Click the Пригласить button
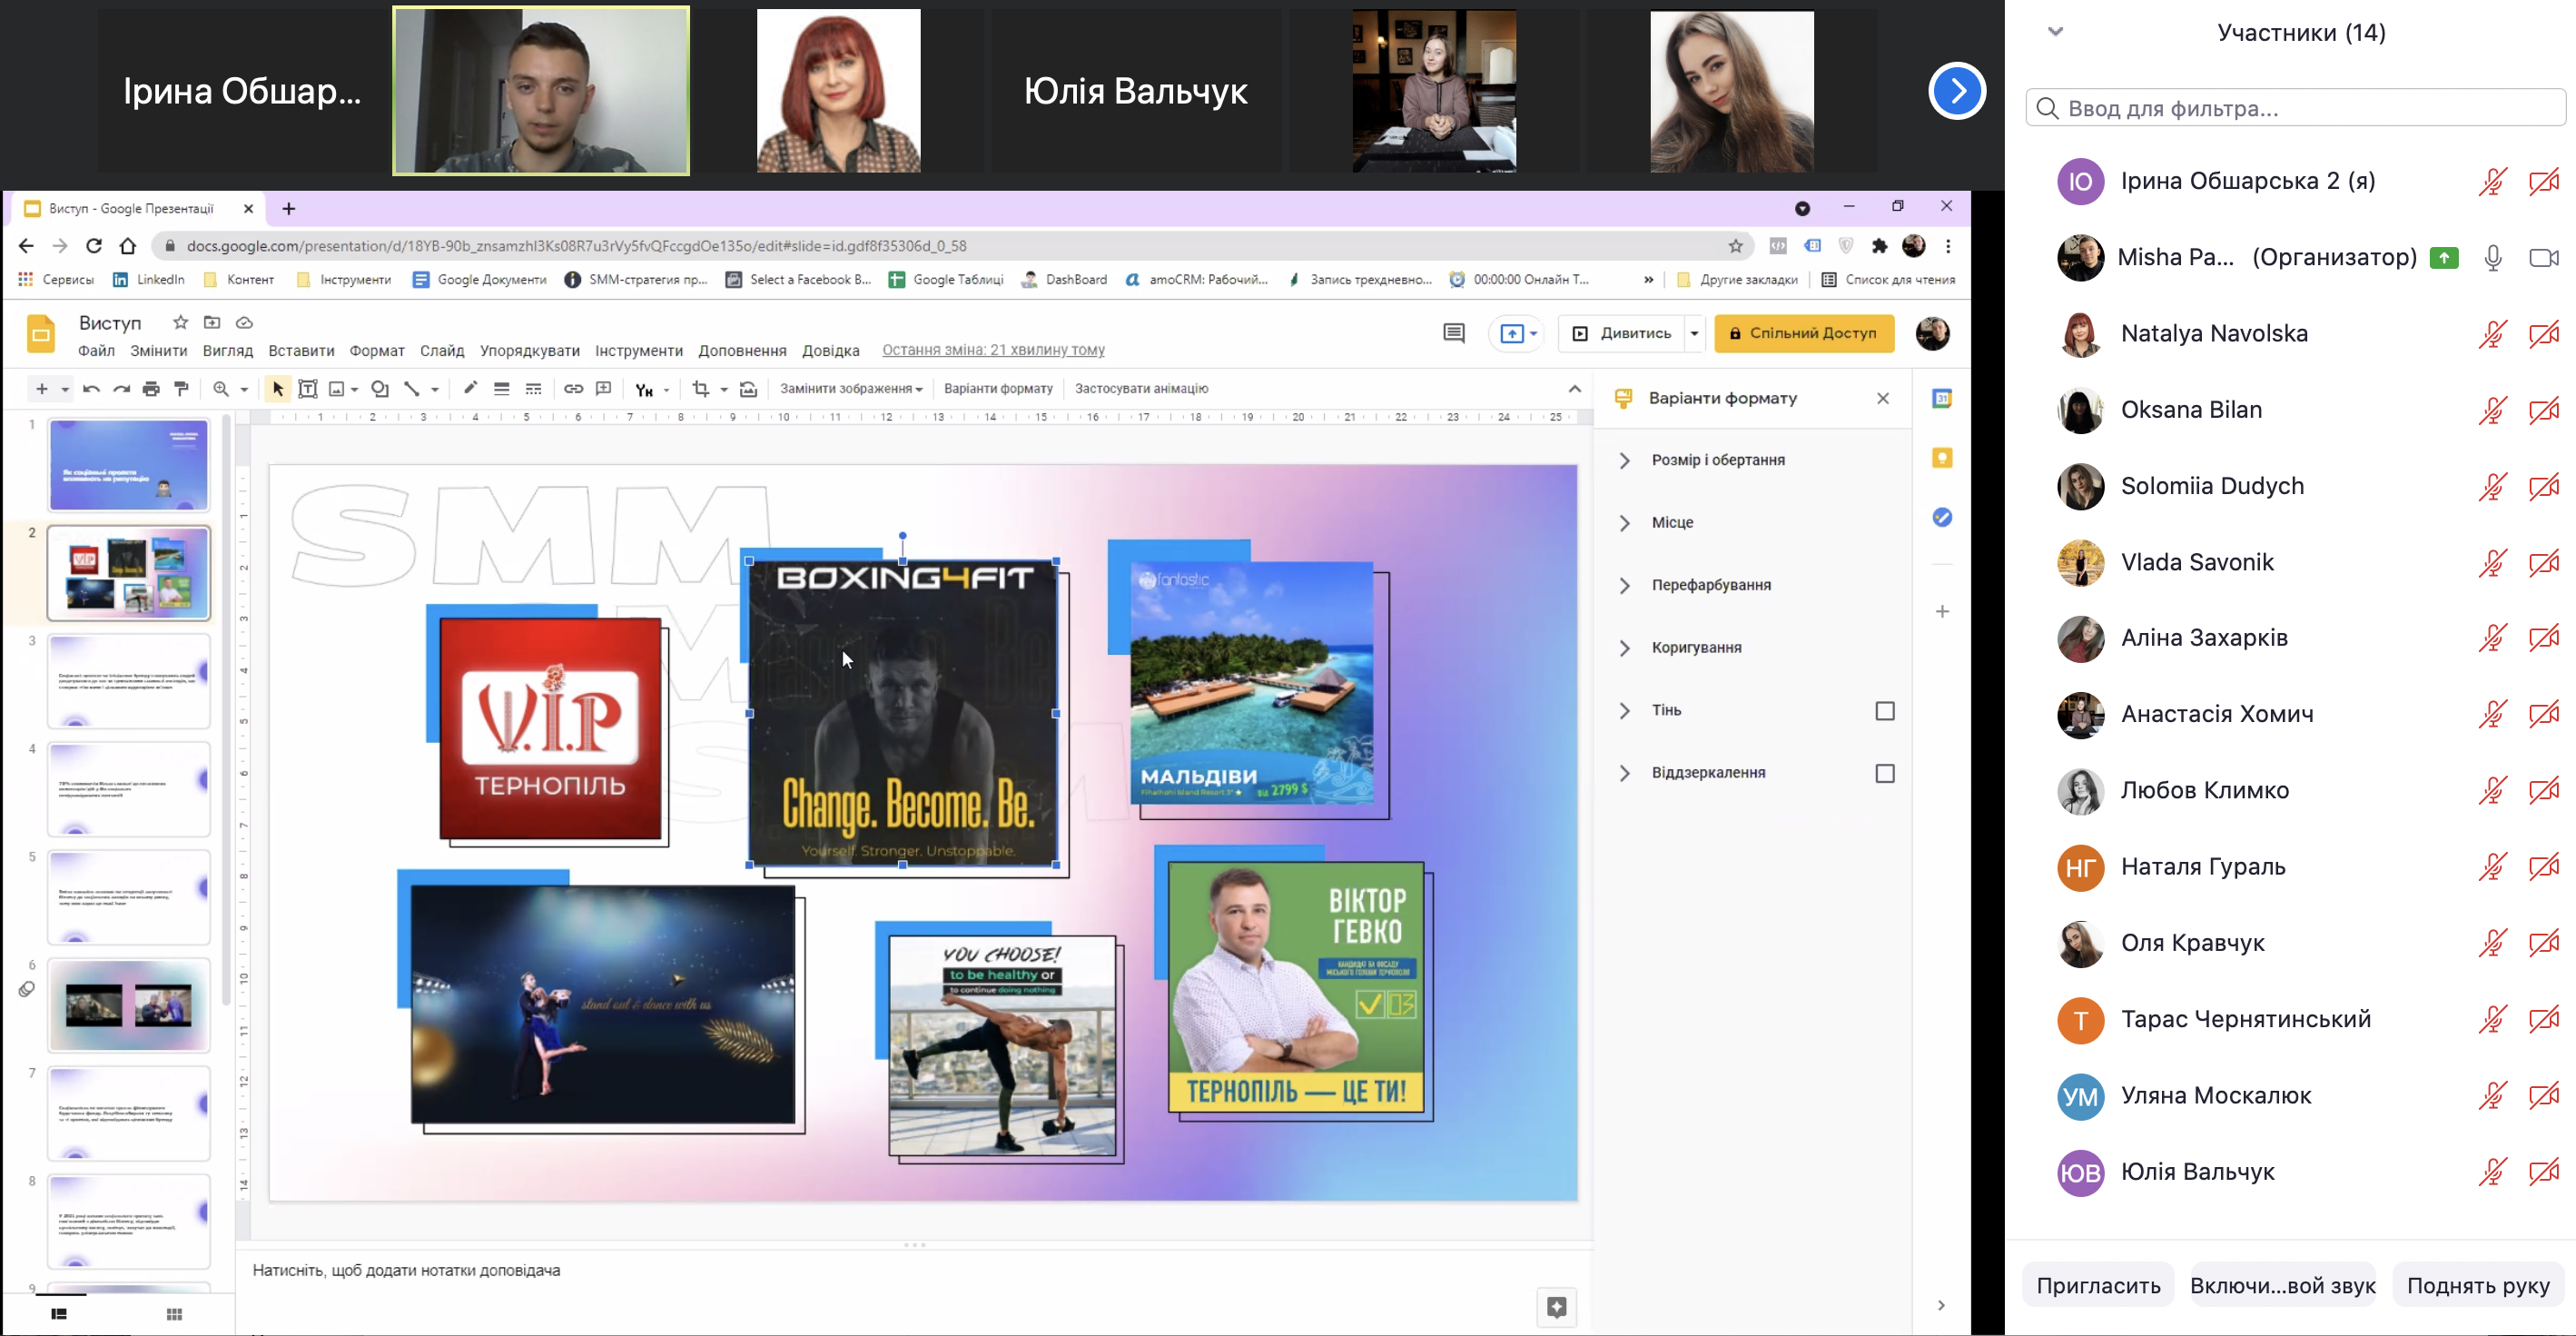The image size is (2576, 1336). [x=2098, y=1286]
